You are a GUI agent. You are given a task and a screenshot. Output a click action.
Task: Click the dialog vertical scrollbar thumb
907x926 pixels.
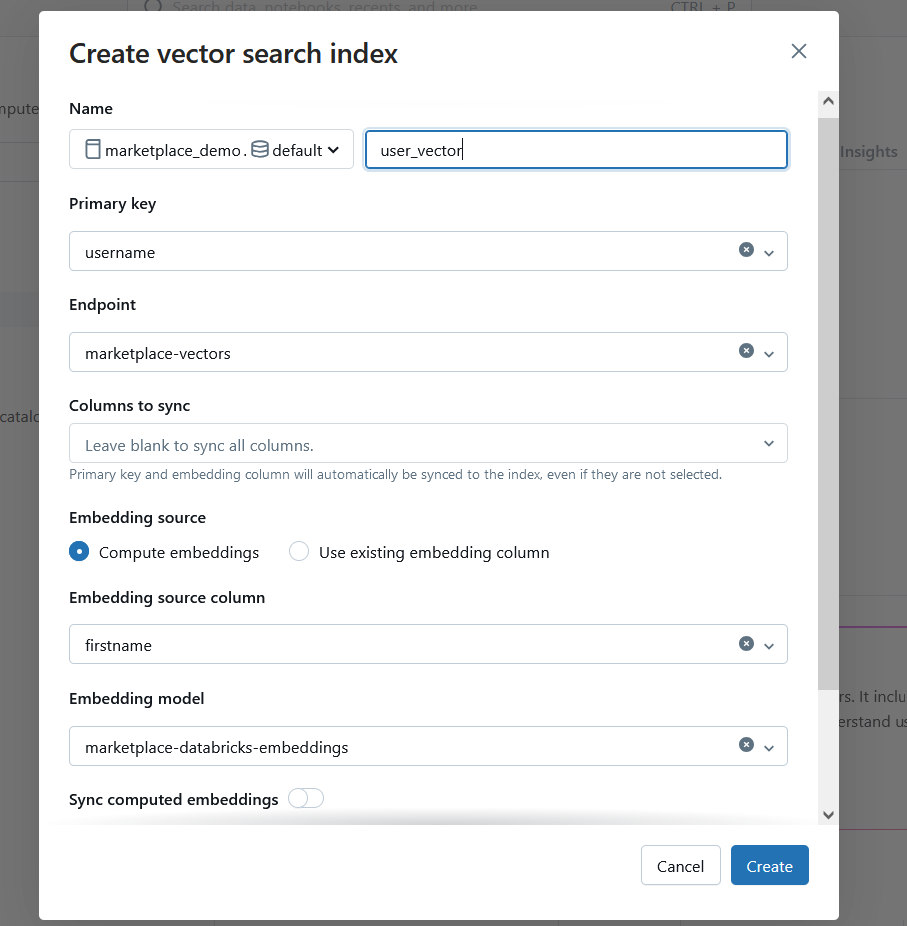coord(827,400)
